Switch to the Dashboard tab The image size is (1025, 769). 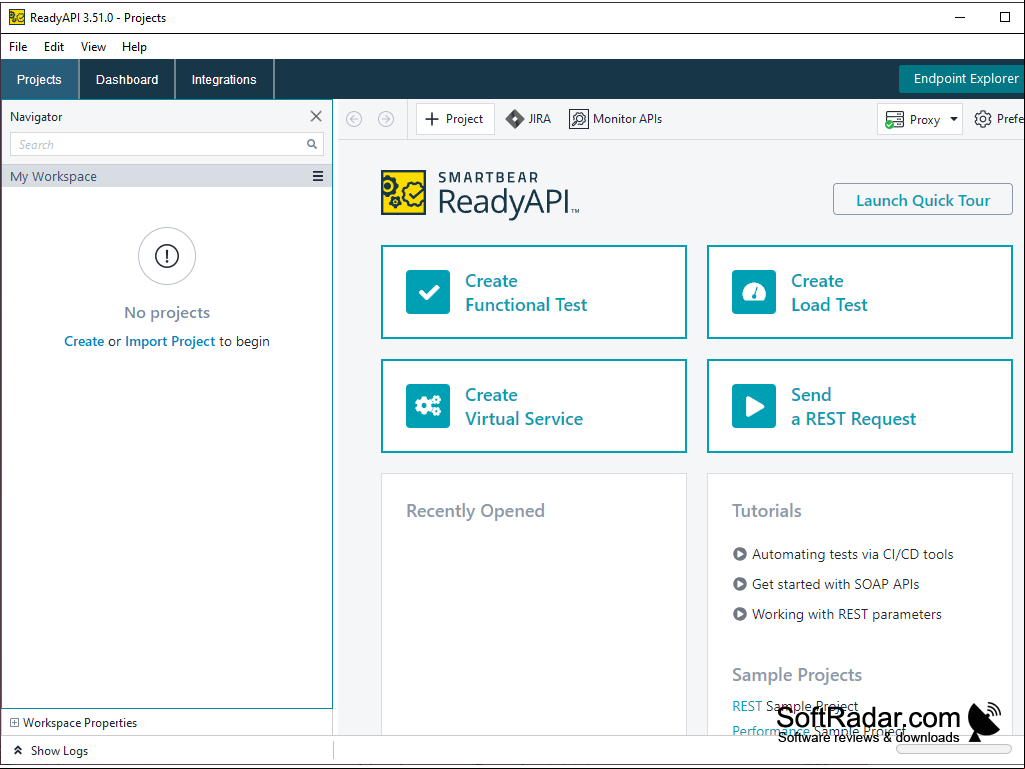click(x=127, y=80)
